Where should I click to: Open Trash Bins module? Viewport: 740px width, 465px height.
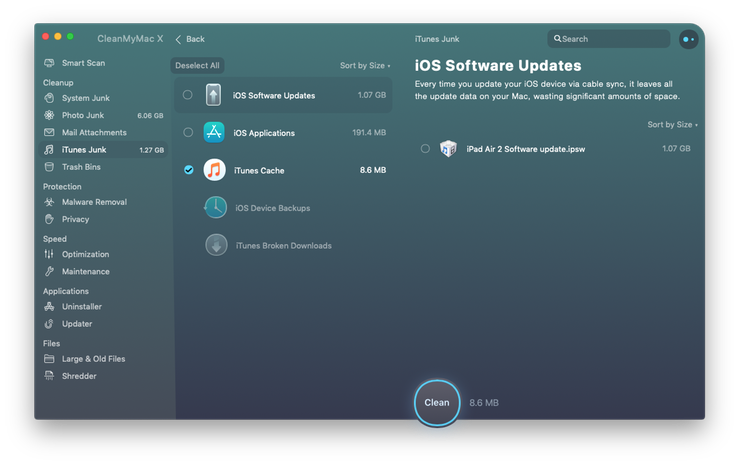[x=81, y=167]
